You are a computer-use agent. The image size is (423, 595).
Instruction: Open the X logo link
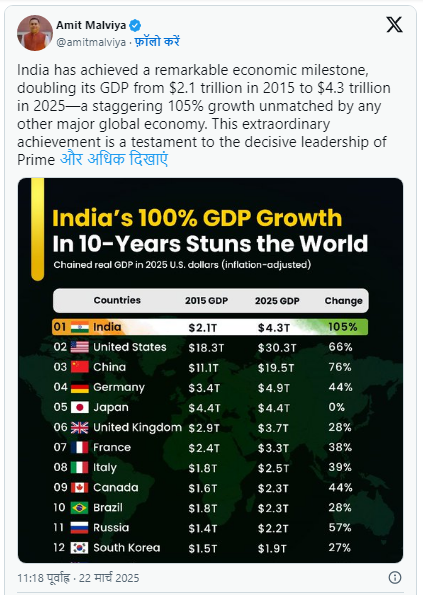pos(394,25)
